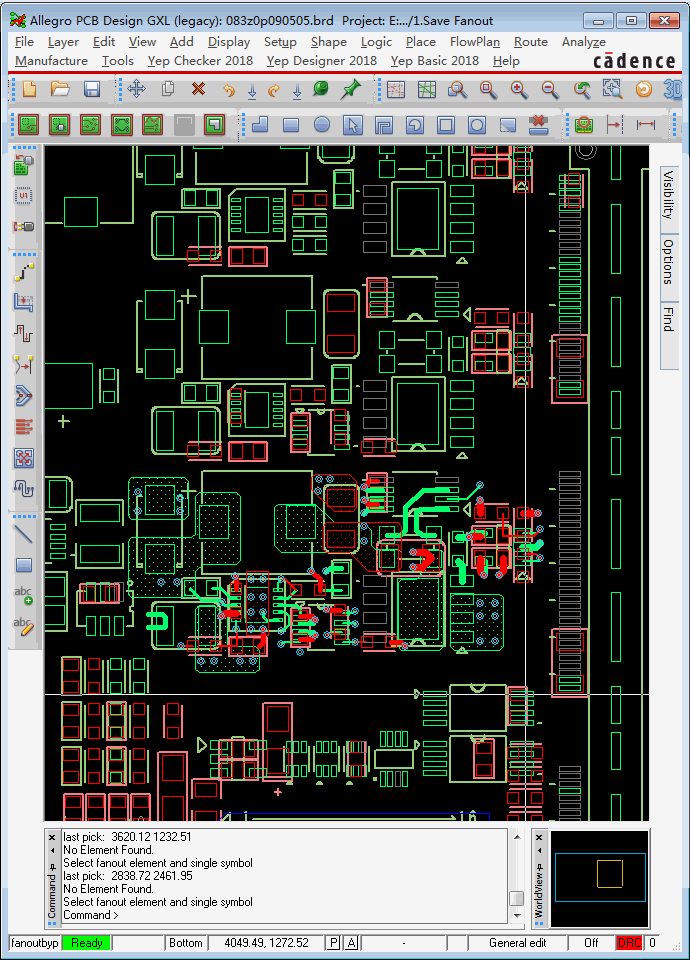Click the green Ready status indicator
This screenshot has width=690, height=960.
[x=86, y=943]
